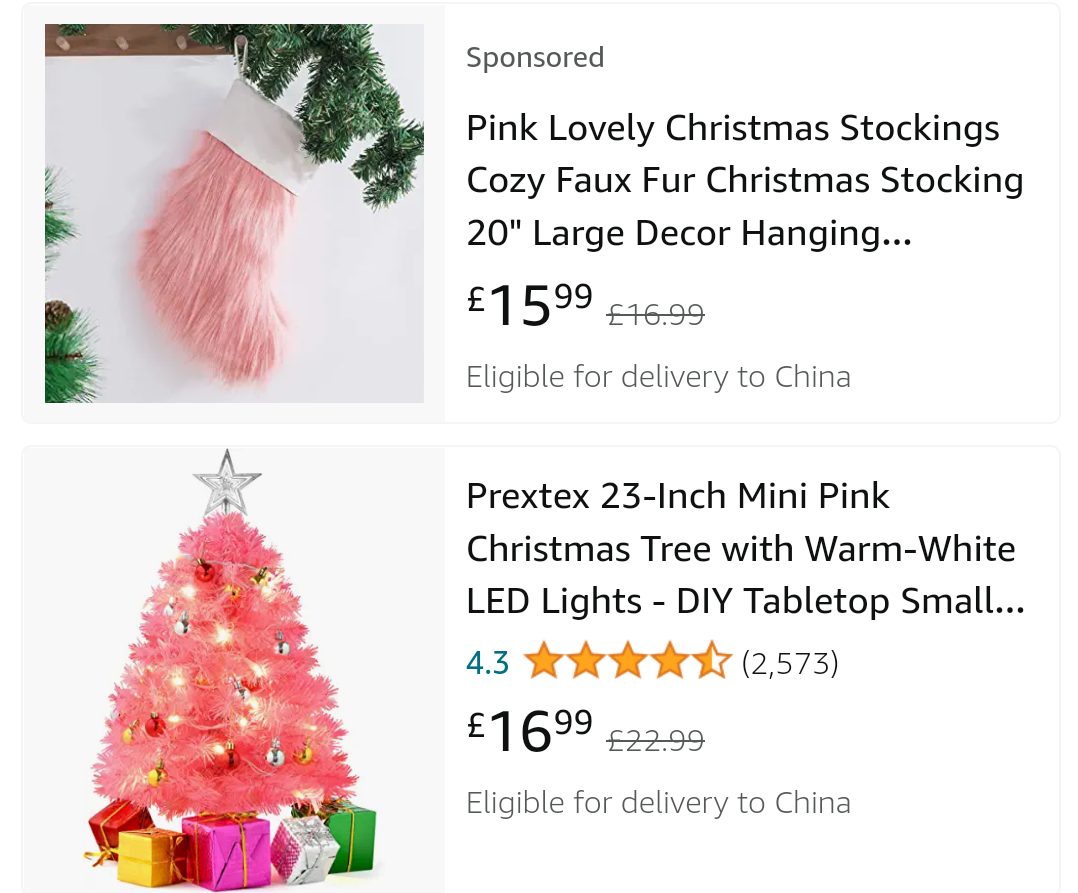Open Pink Lovely Christmas Stockings product title
The height and width of the screenshot is (893, 1078).
(x=744, y=181)
